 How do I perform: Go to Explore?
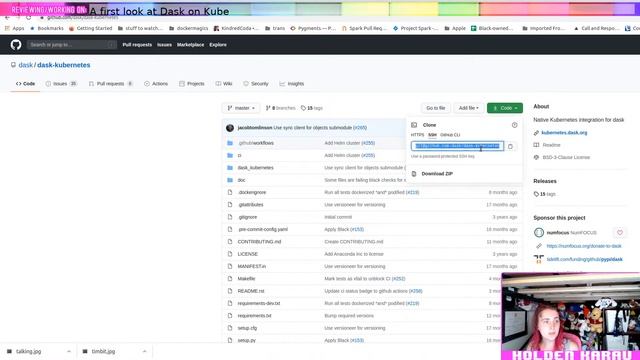218,44
